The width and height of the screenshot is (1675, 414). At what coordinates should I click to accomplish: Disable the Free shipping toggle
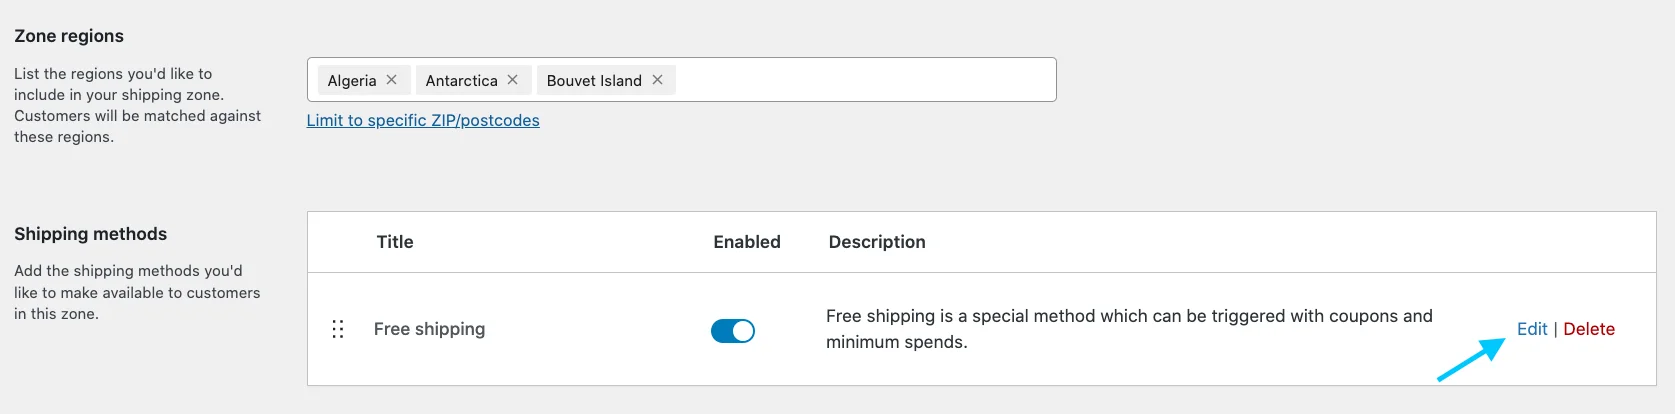[x=733, y=331]
